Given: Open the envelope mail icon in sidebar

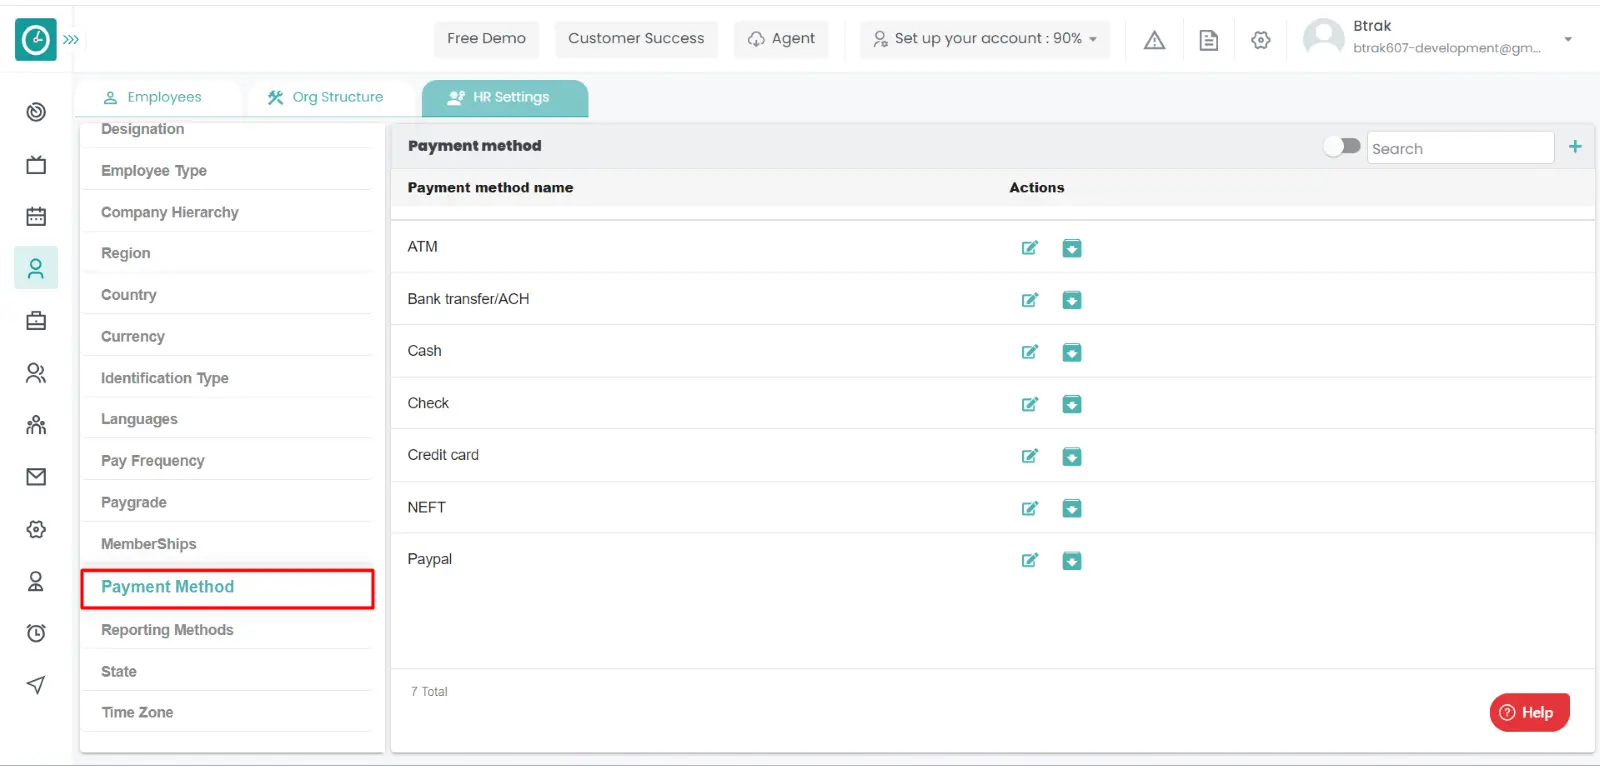Looking at the screenshot, I should tap(36, 477).
